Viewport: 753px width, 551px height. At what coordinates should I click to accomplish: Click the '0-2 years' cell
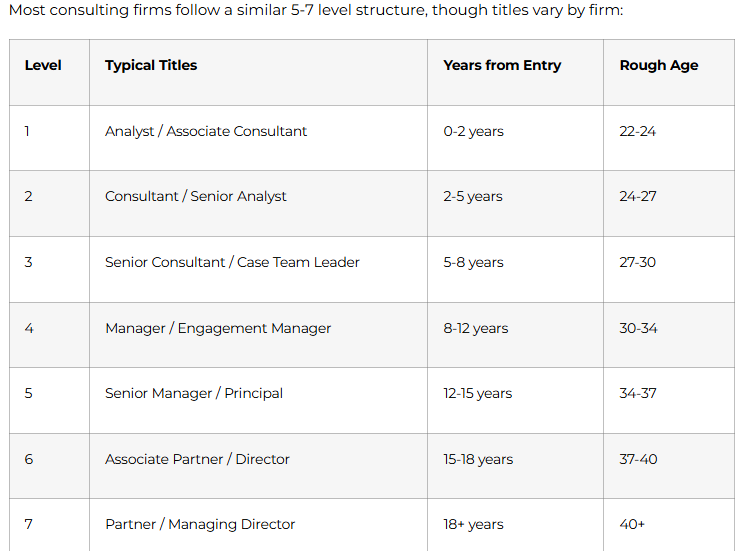[473, 131]
